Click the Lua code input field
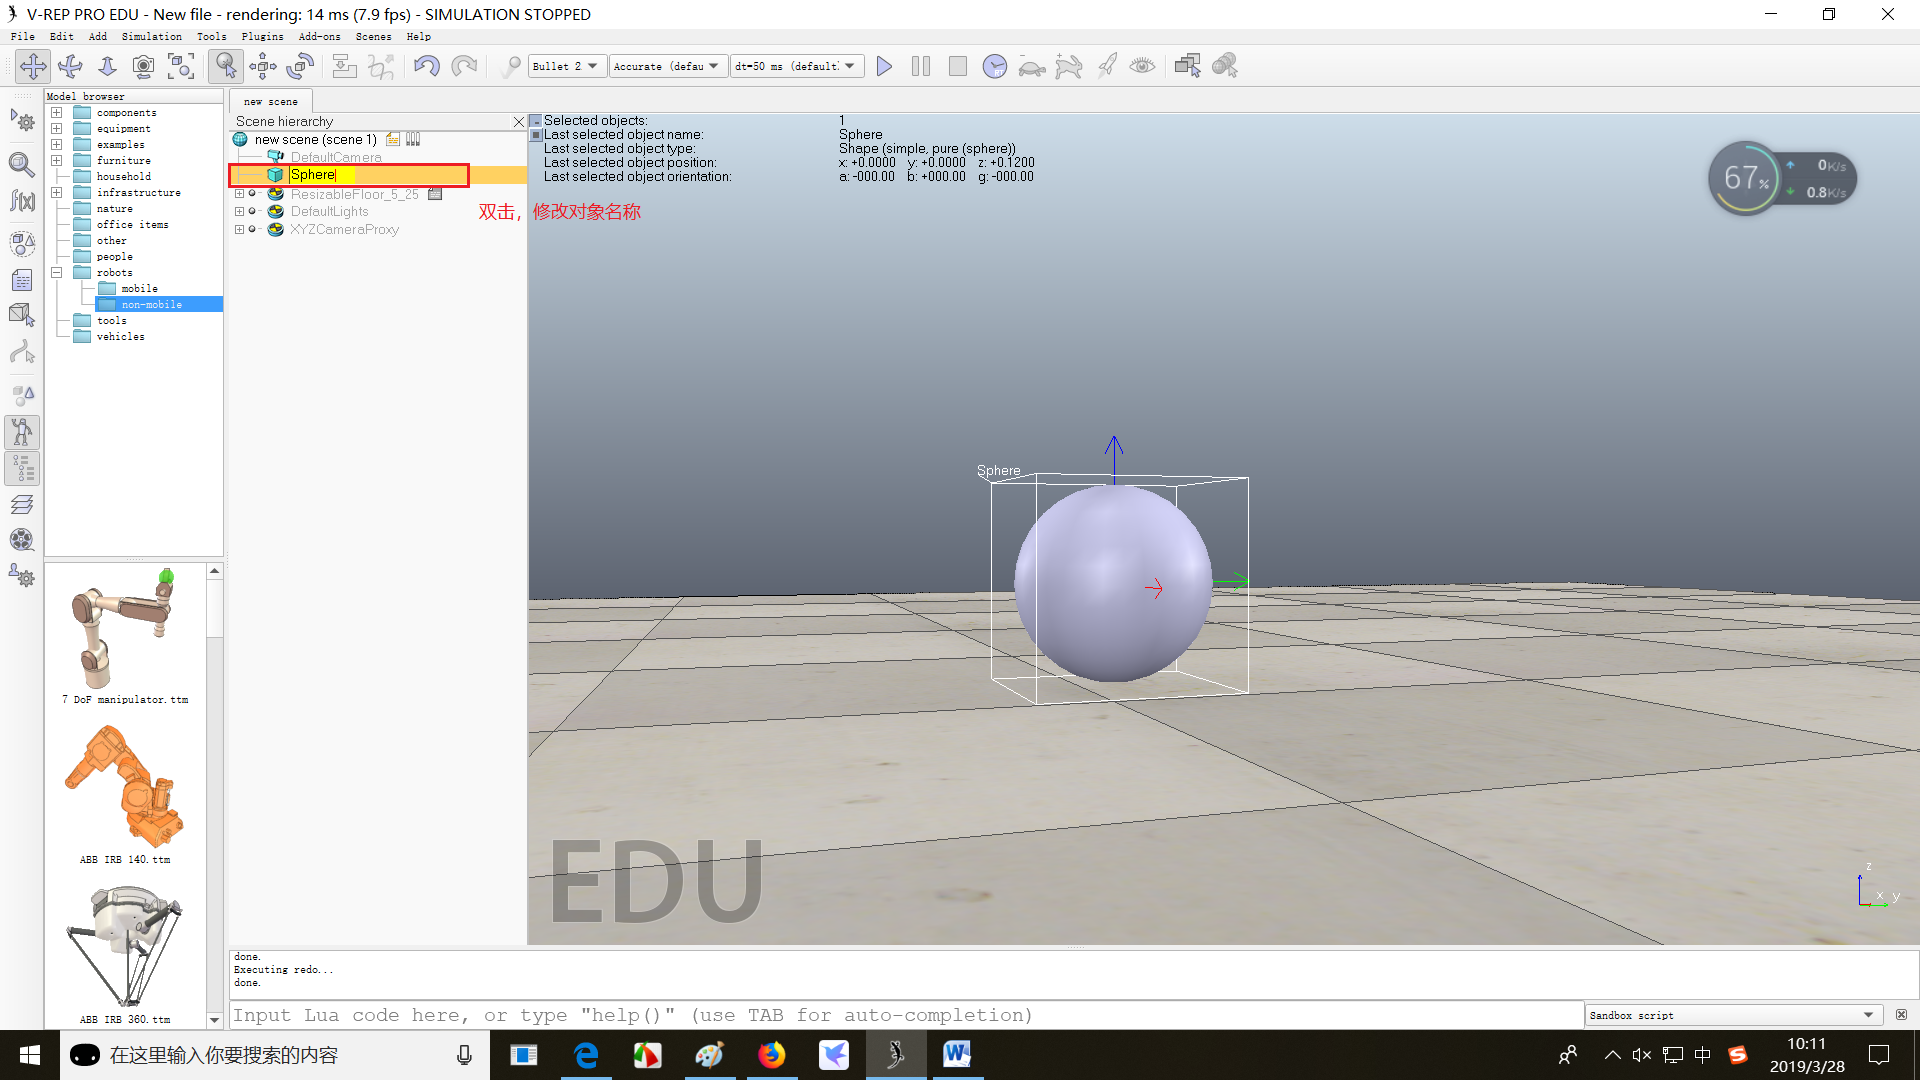The width and height of the screenshot is (1920, 1080). pos(905,1015)
